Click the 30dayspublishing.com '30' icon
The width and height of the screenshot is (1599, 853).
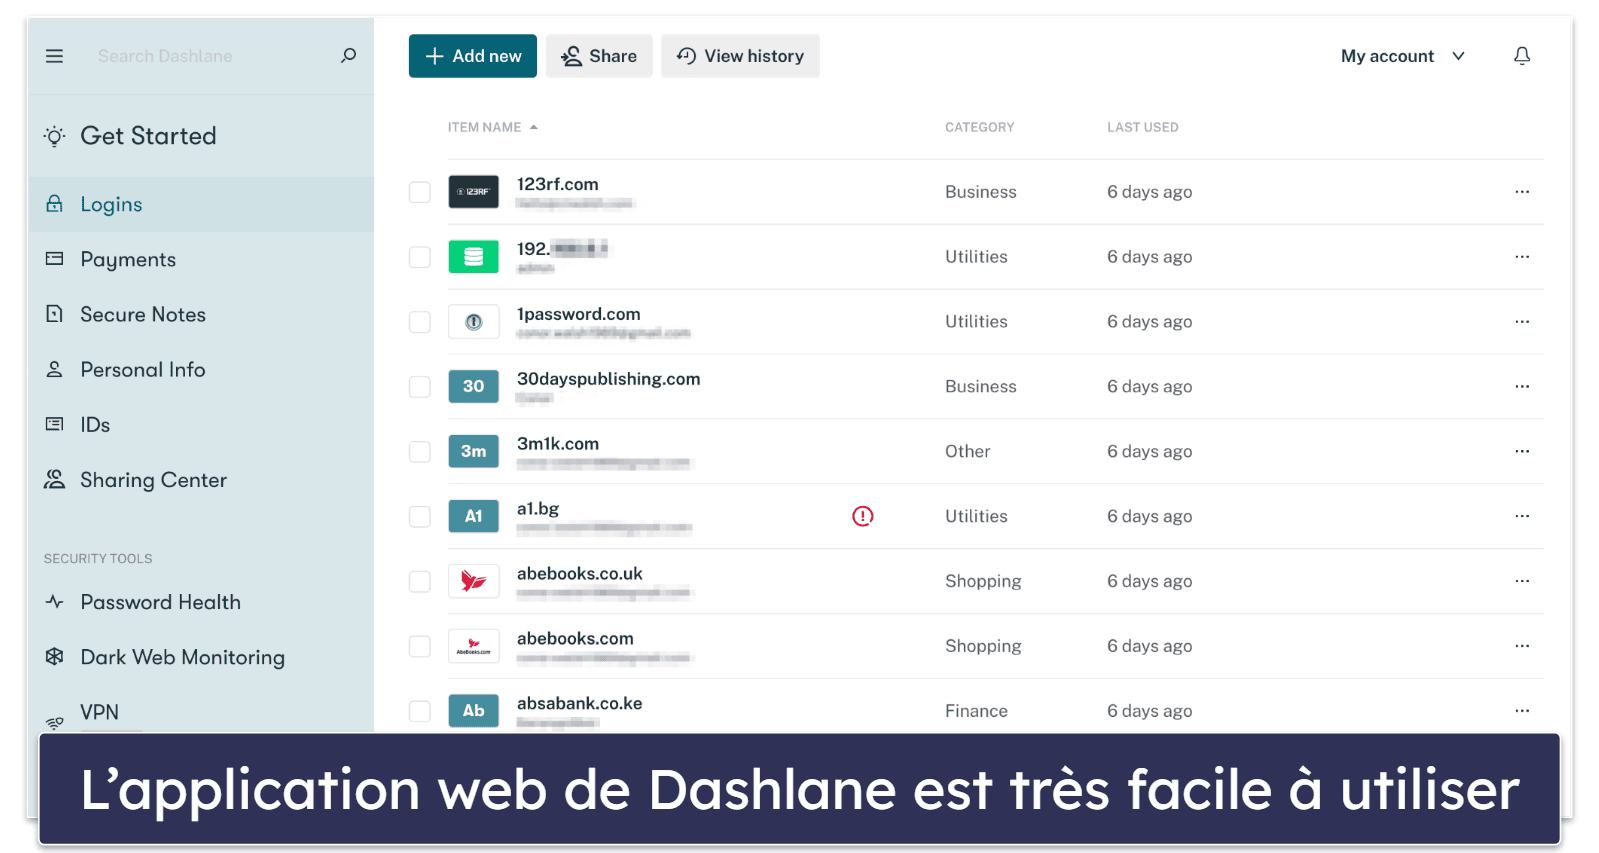473,387
